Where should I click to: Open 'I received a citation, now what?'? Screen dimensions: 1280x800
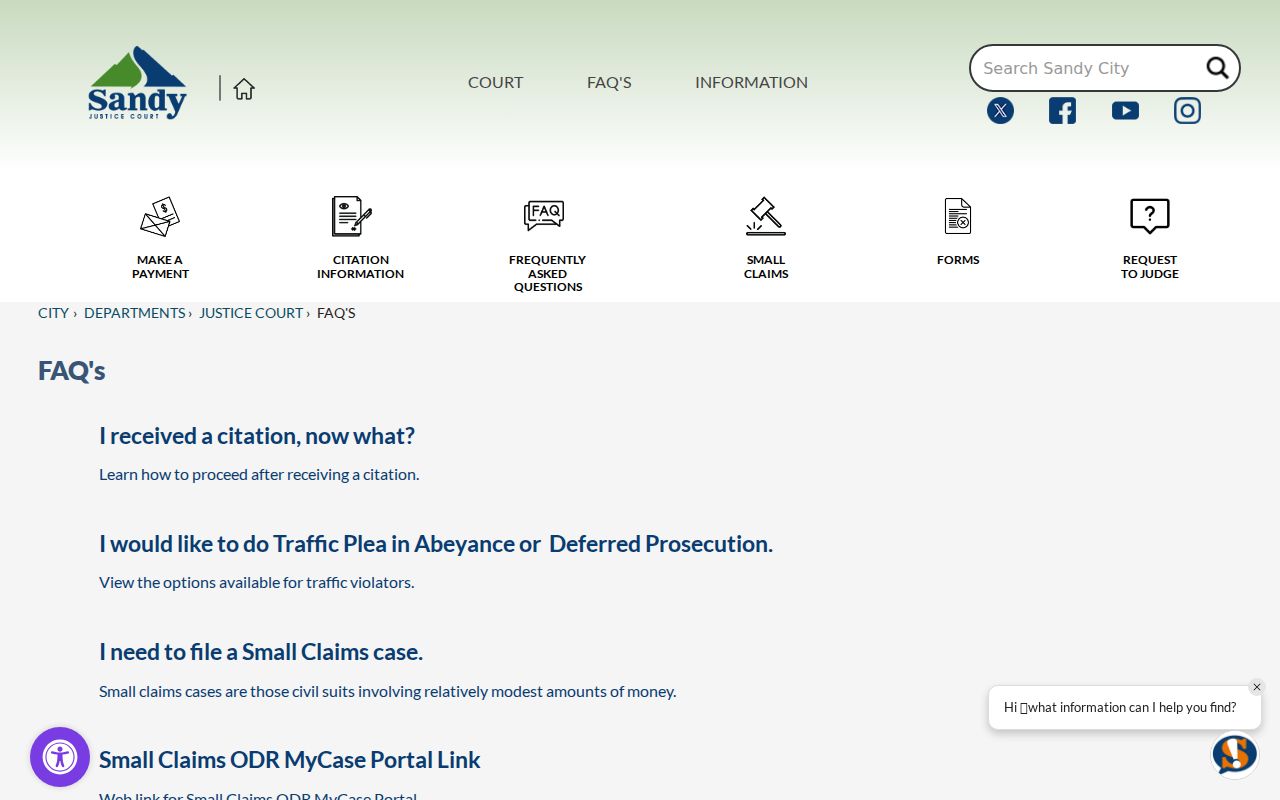[x=257, y=436]
